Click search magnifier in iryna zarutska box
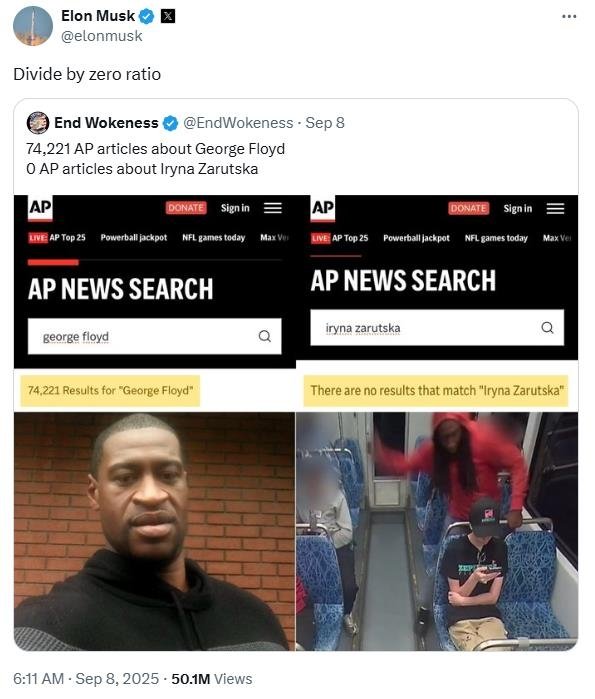Screen dimensions: 595x699 click(547, 328)
